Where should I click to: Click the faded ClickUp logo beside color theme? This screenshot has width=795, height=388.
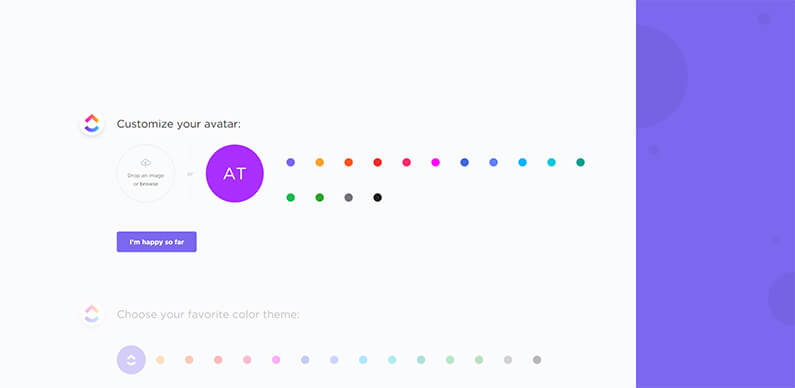click(92, 314)
